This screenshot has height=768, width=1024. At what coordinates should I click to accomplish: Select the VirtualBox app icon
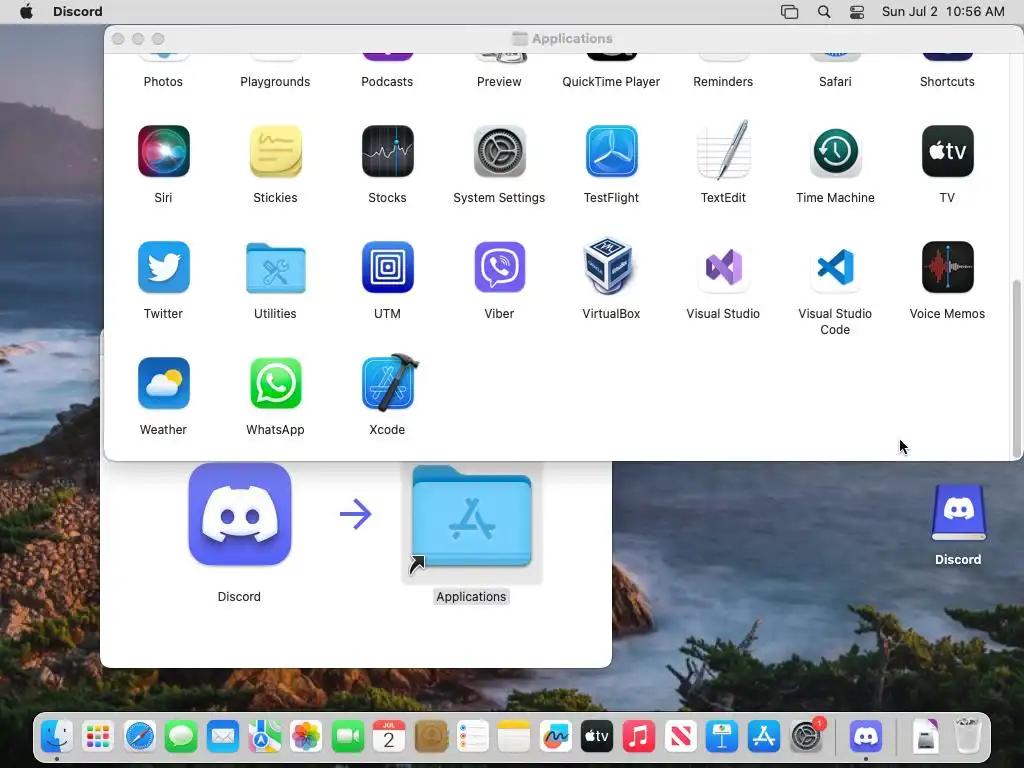609,266
